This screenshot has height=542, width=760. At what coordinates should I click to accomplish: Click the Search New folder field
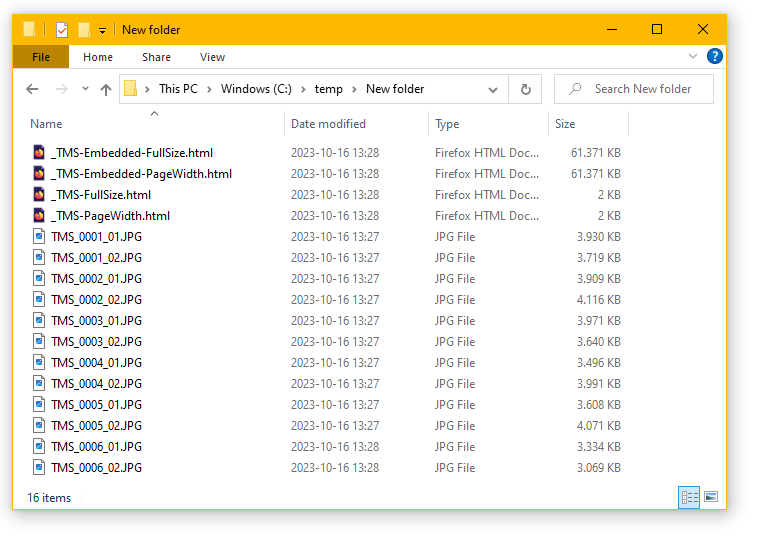(634, 89)
